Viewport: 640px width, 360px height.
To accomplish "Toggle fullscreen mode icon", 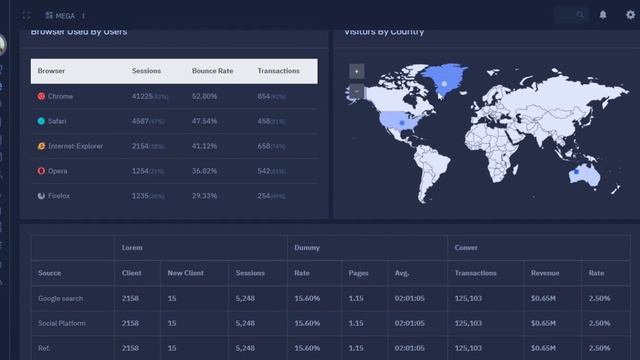I will [x=26, y=16].
